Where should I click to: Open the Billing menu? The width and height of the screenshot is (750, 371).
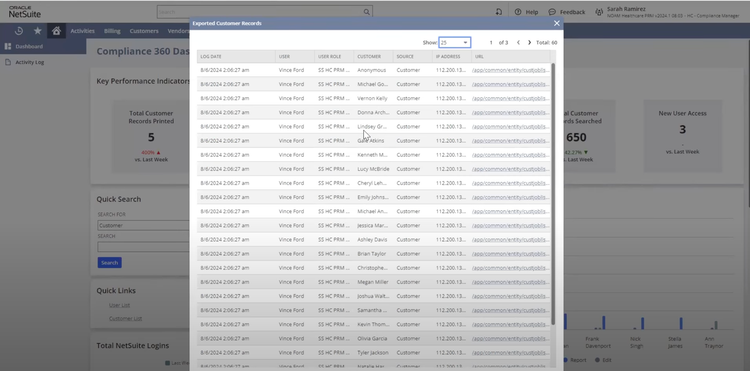(x=112, y=31)
